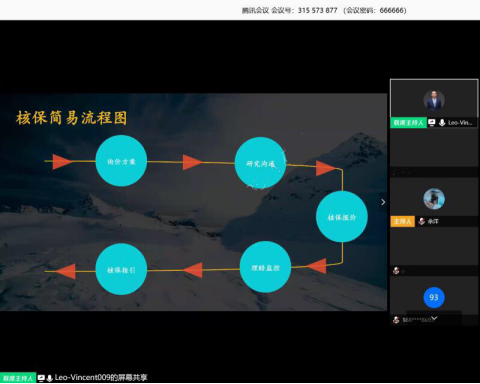Click the 理赔监控 circle on the slide
Screen dimensions: 480x384
coord(265,267)
